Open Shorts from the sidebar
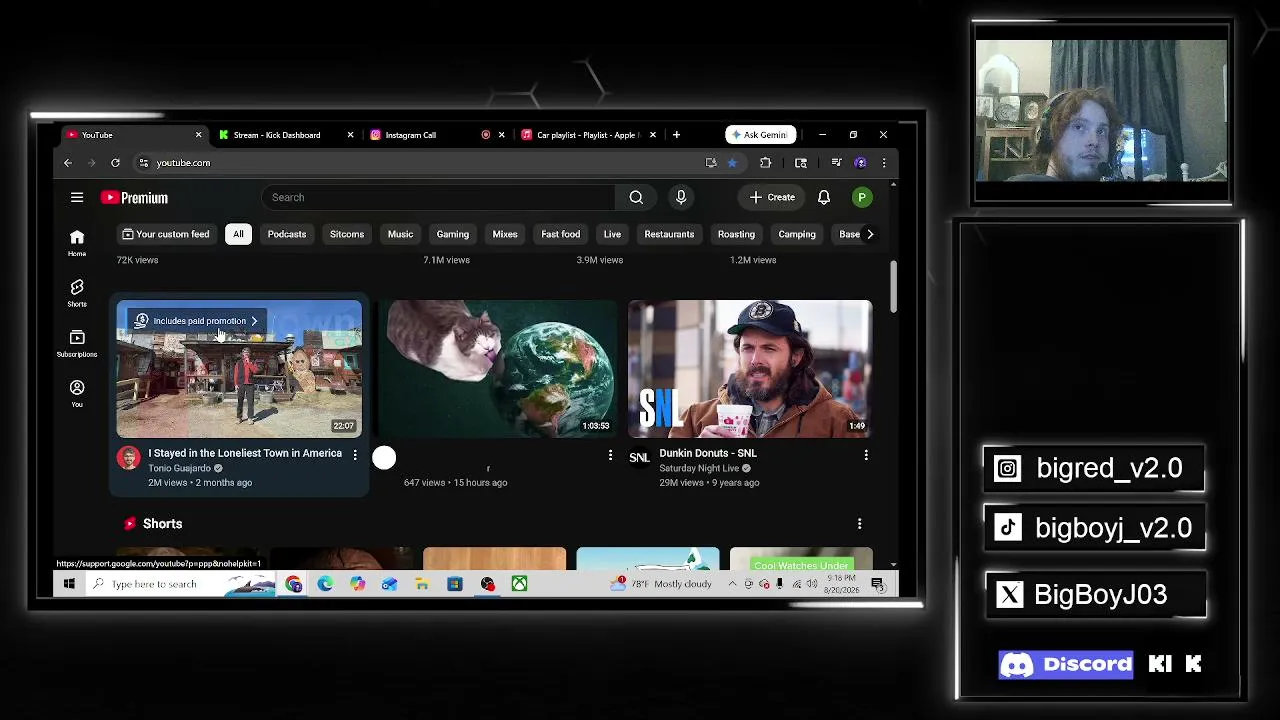This screenshot has width=1280, height=720. [x=77, y=293]
